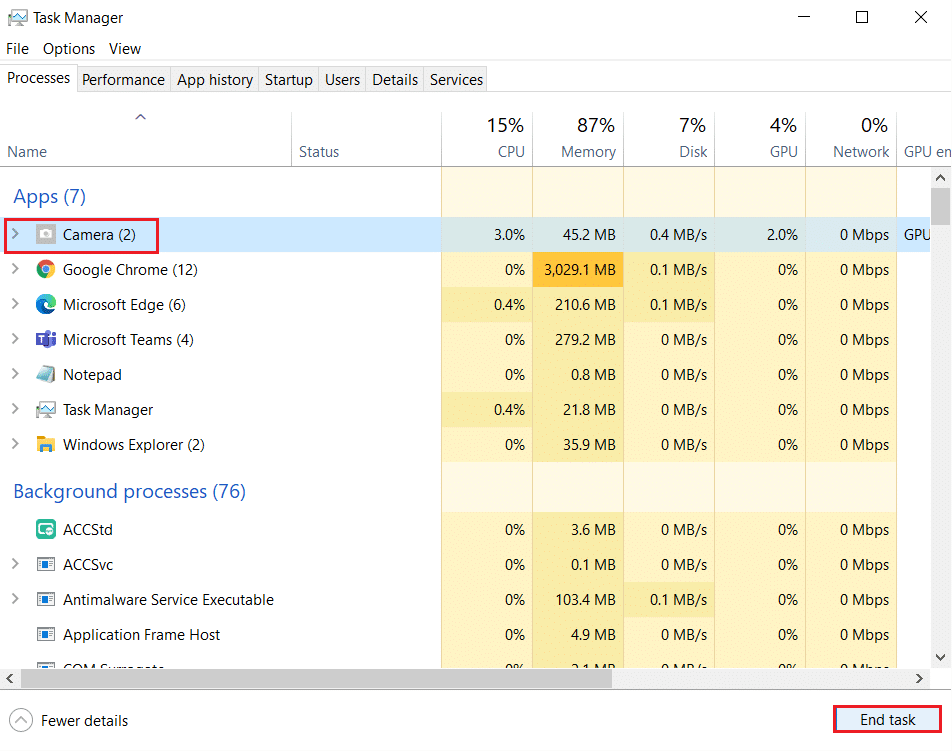Viewport: 952px width, 751px height.
Task: Click the Antimalware Service Executable icon
Action: point(46,599)
